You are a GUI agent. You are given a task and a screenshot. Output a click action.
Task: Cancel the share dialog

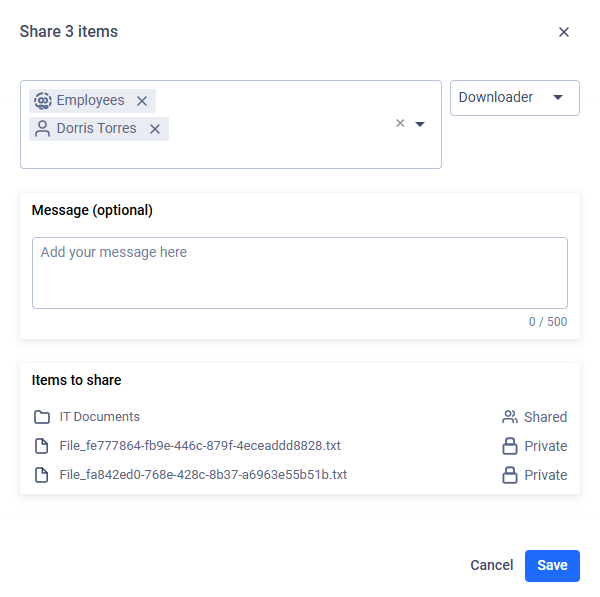(492, 565)
